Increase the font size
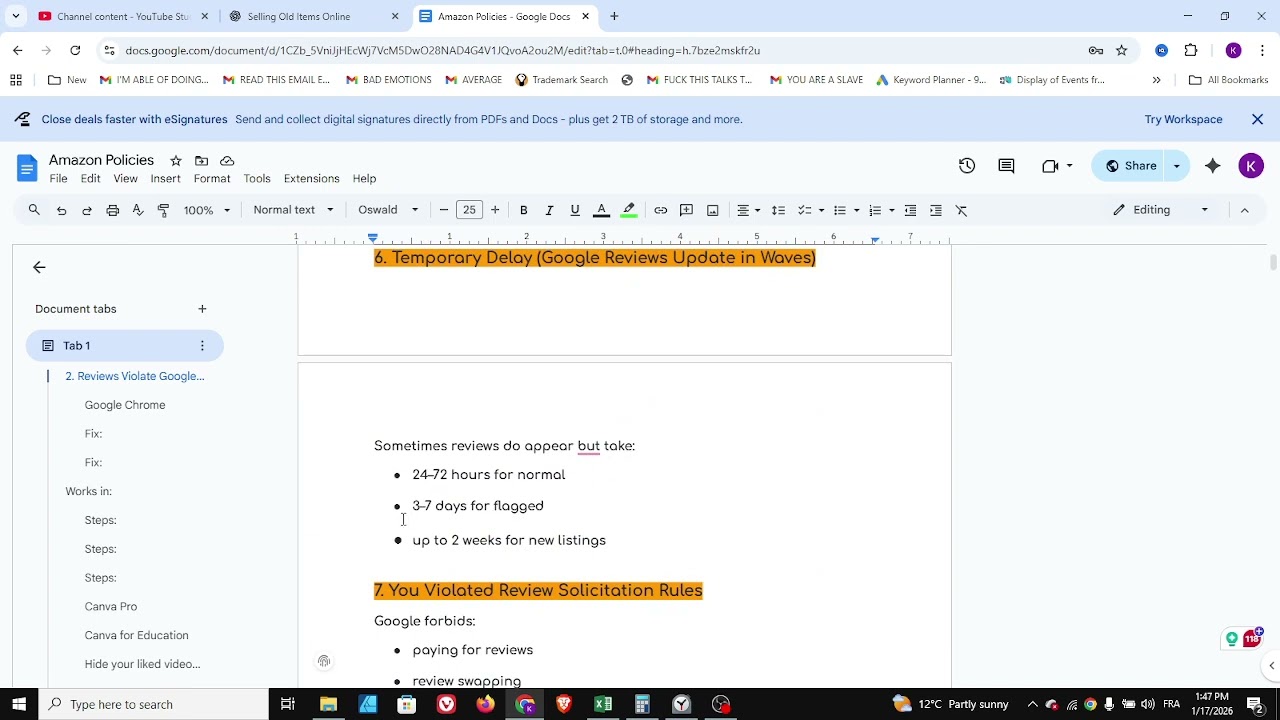1280x720 pixels. click(495, 210)
